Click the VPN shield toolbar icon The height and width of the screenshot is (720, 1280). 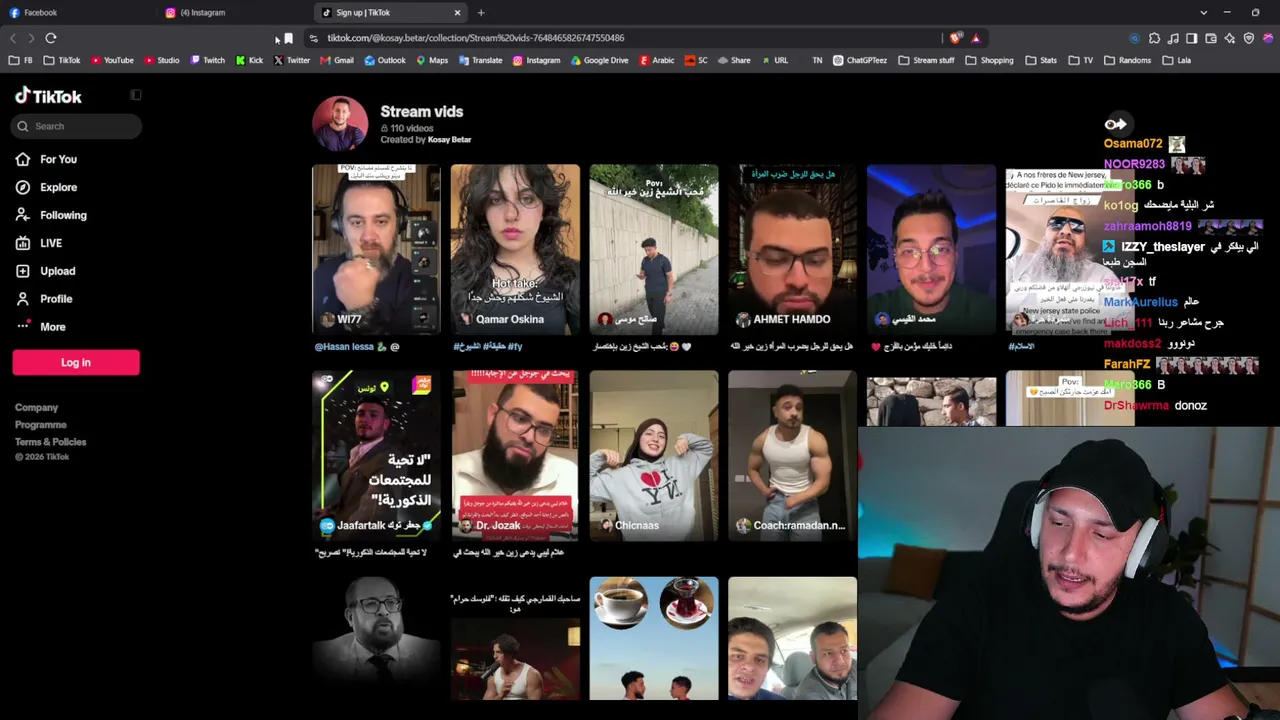(1249, 38)
